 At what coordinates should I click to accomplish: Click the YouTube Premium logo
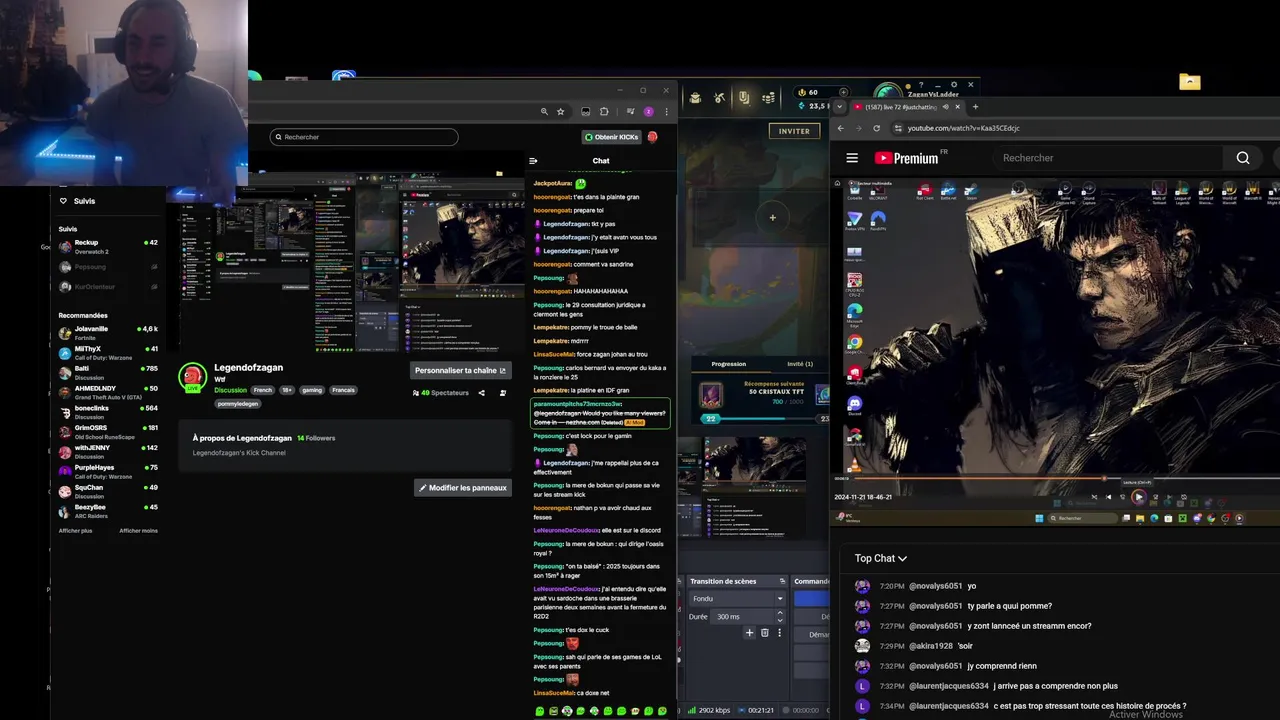(908, 158)
